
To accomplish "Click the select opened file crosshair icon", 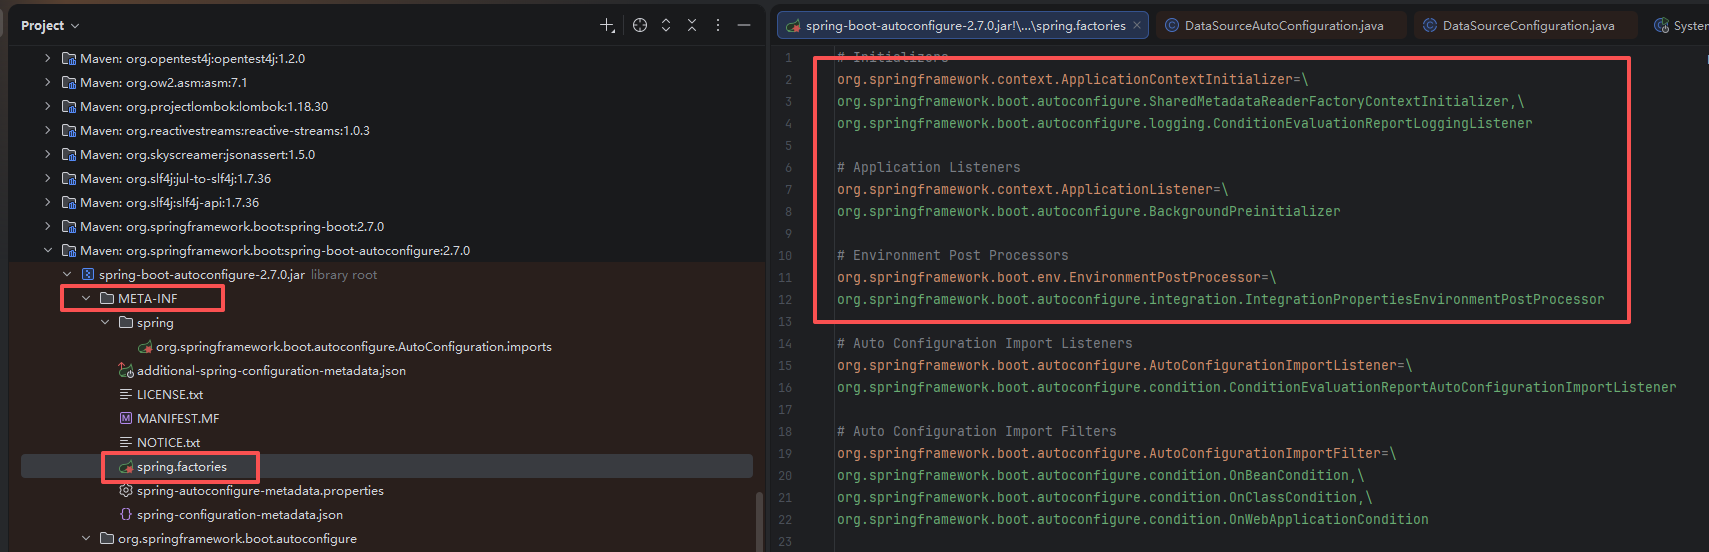I will coord(640,25).
